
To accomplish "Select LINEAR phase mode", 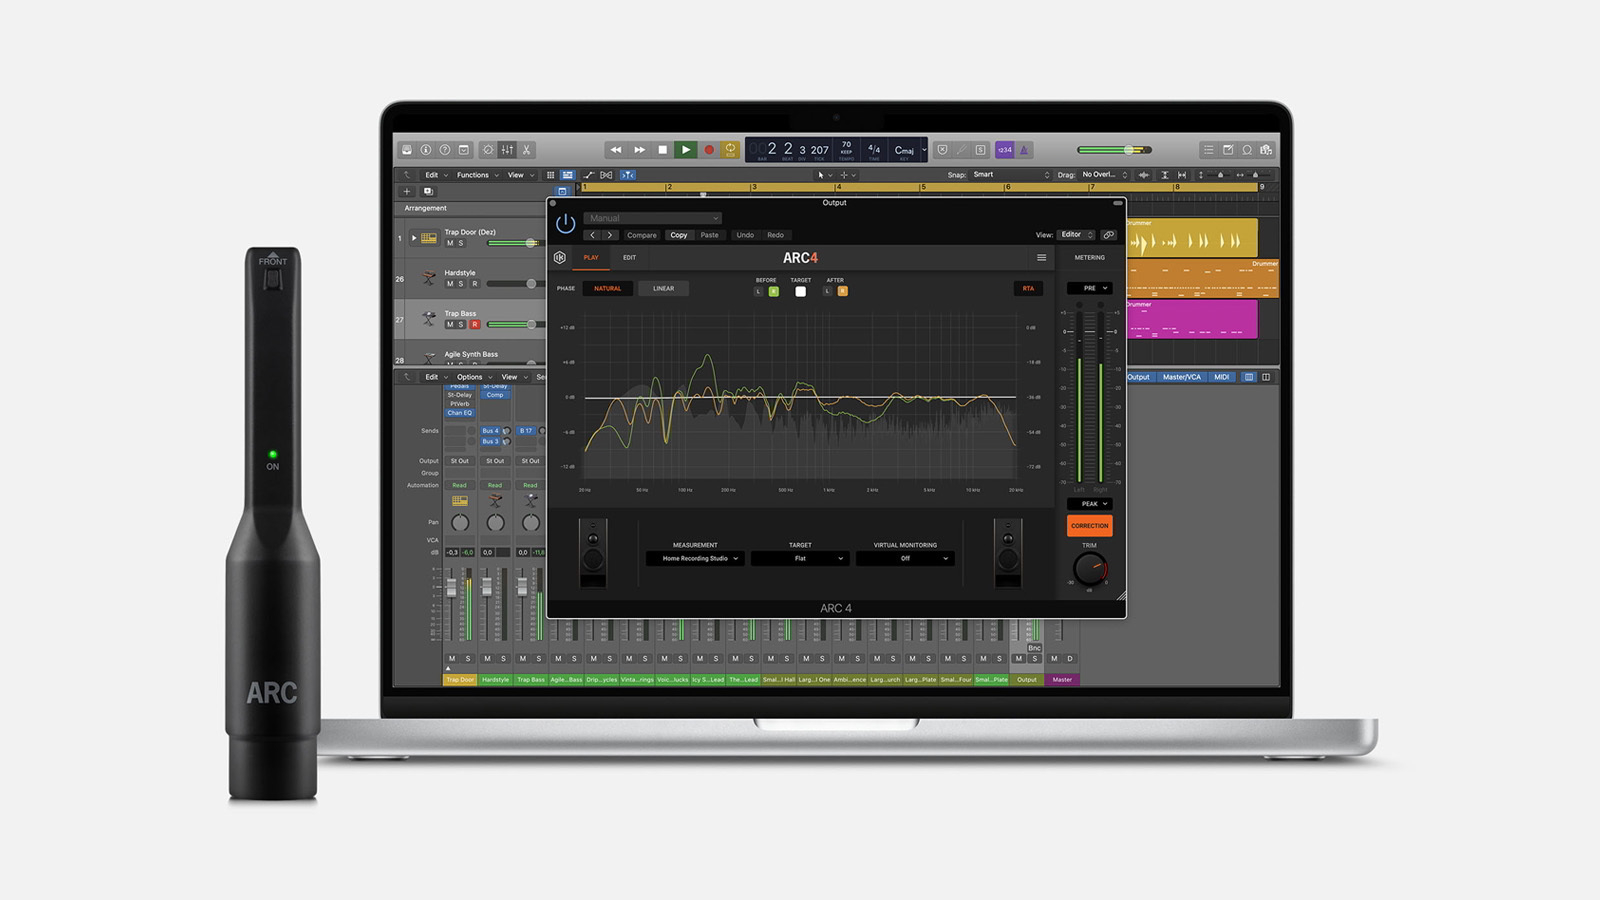I will (664, 288).
